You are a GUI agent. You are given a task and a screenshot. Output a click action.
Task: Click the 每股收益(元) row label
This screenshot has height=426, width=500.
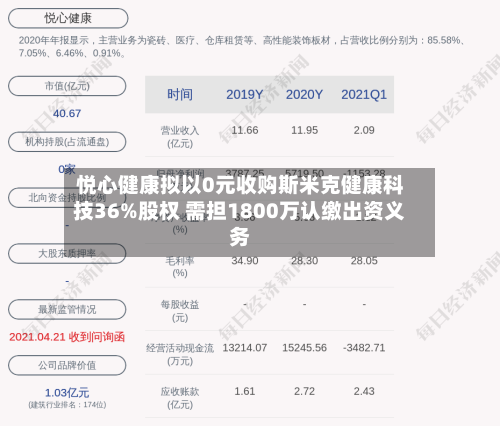tap(180, 311)
